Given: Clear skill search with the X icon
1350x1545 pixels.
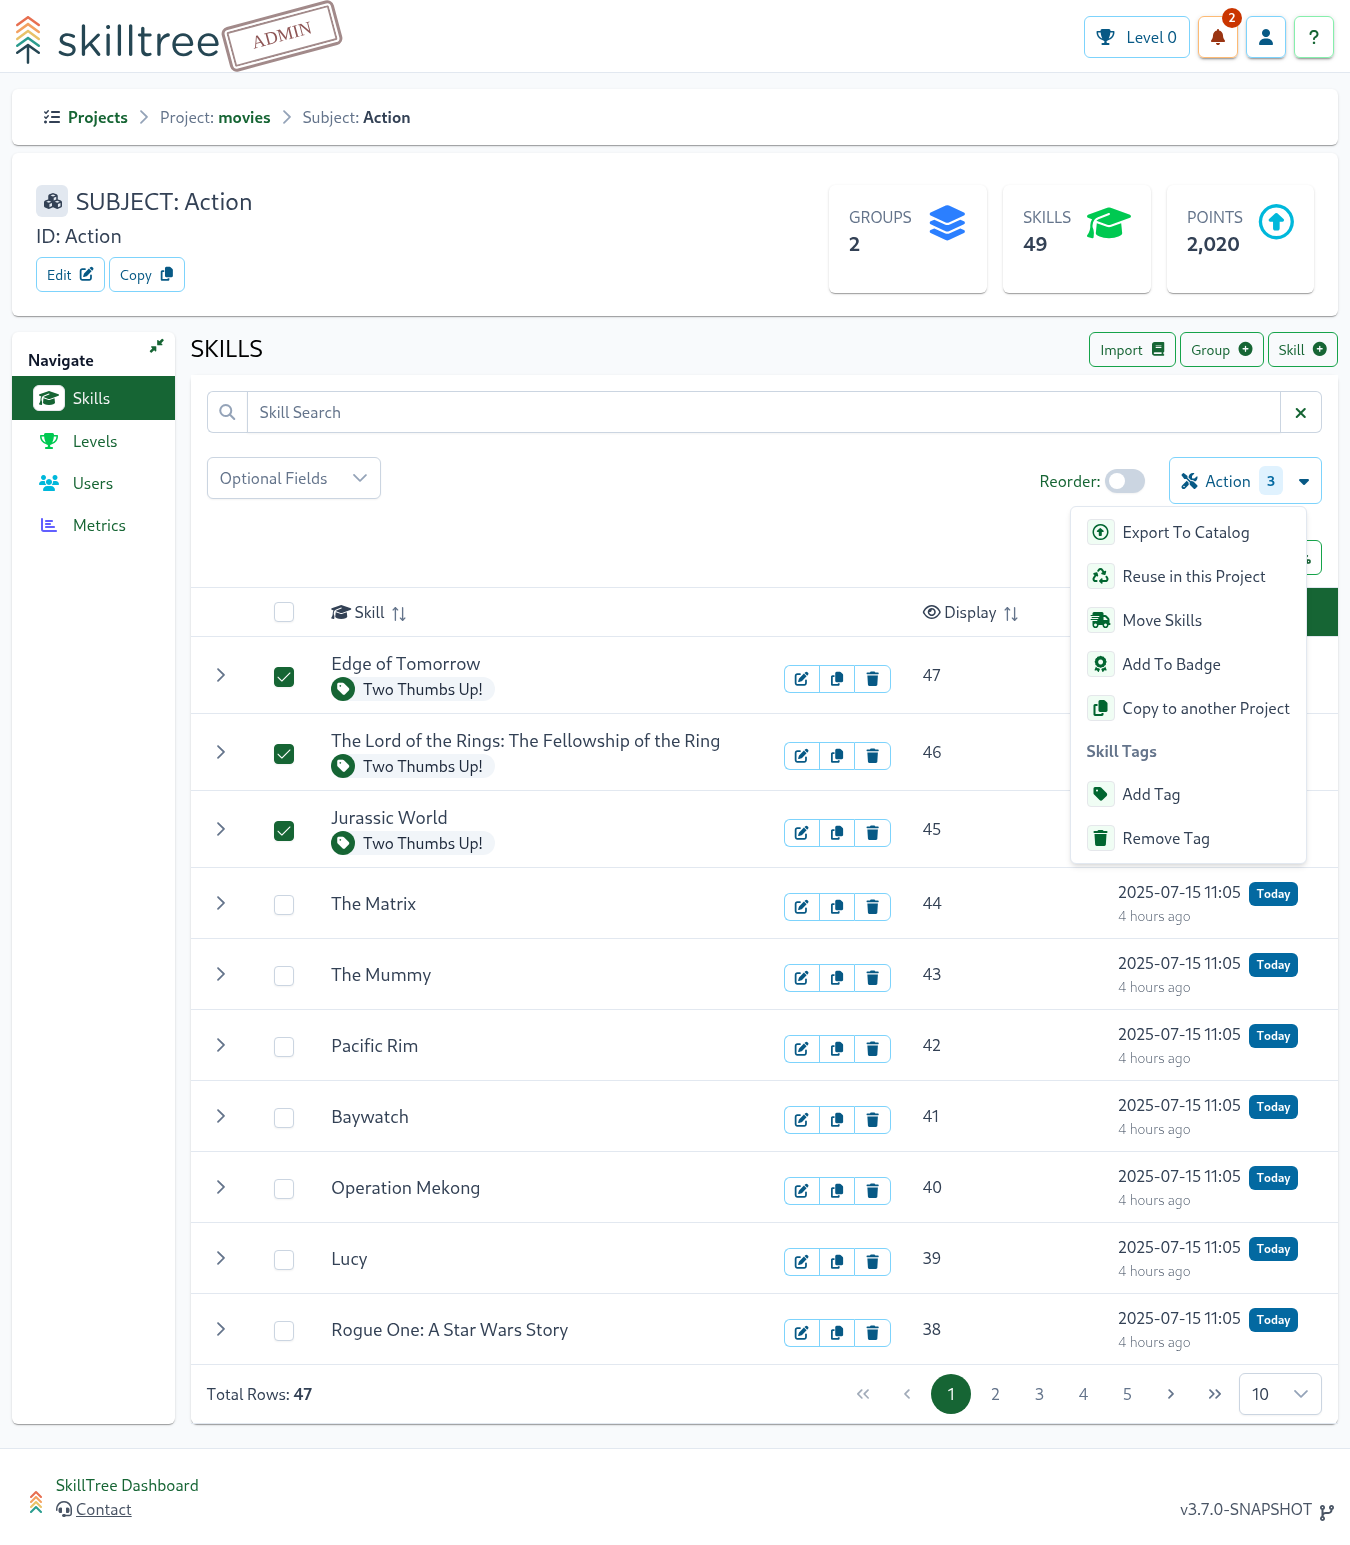Looking at the screenshot, I should coord(1300,412).
